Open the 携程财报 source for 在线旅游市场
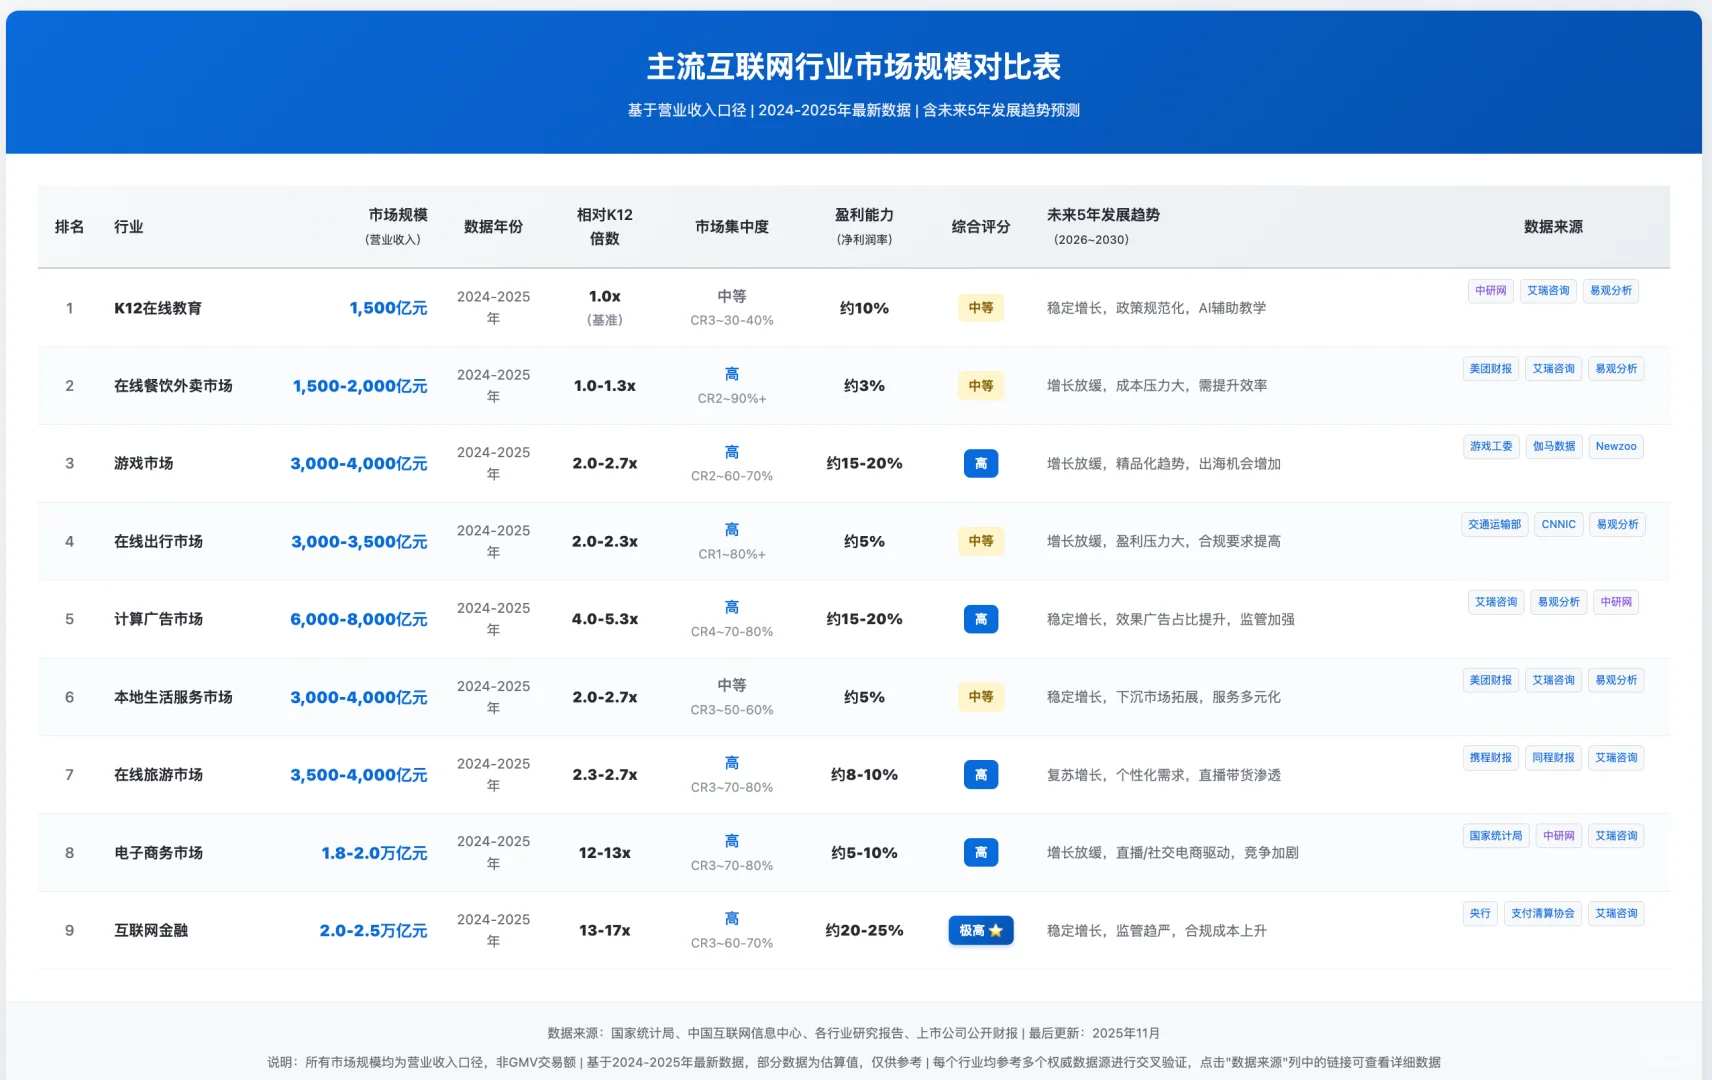 (1490, 758)
